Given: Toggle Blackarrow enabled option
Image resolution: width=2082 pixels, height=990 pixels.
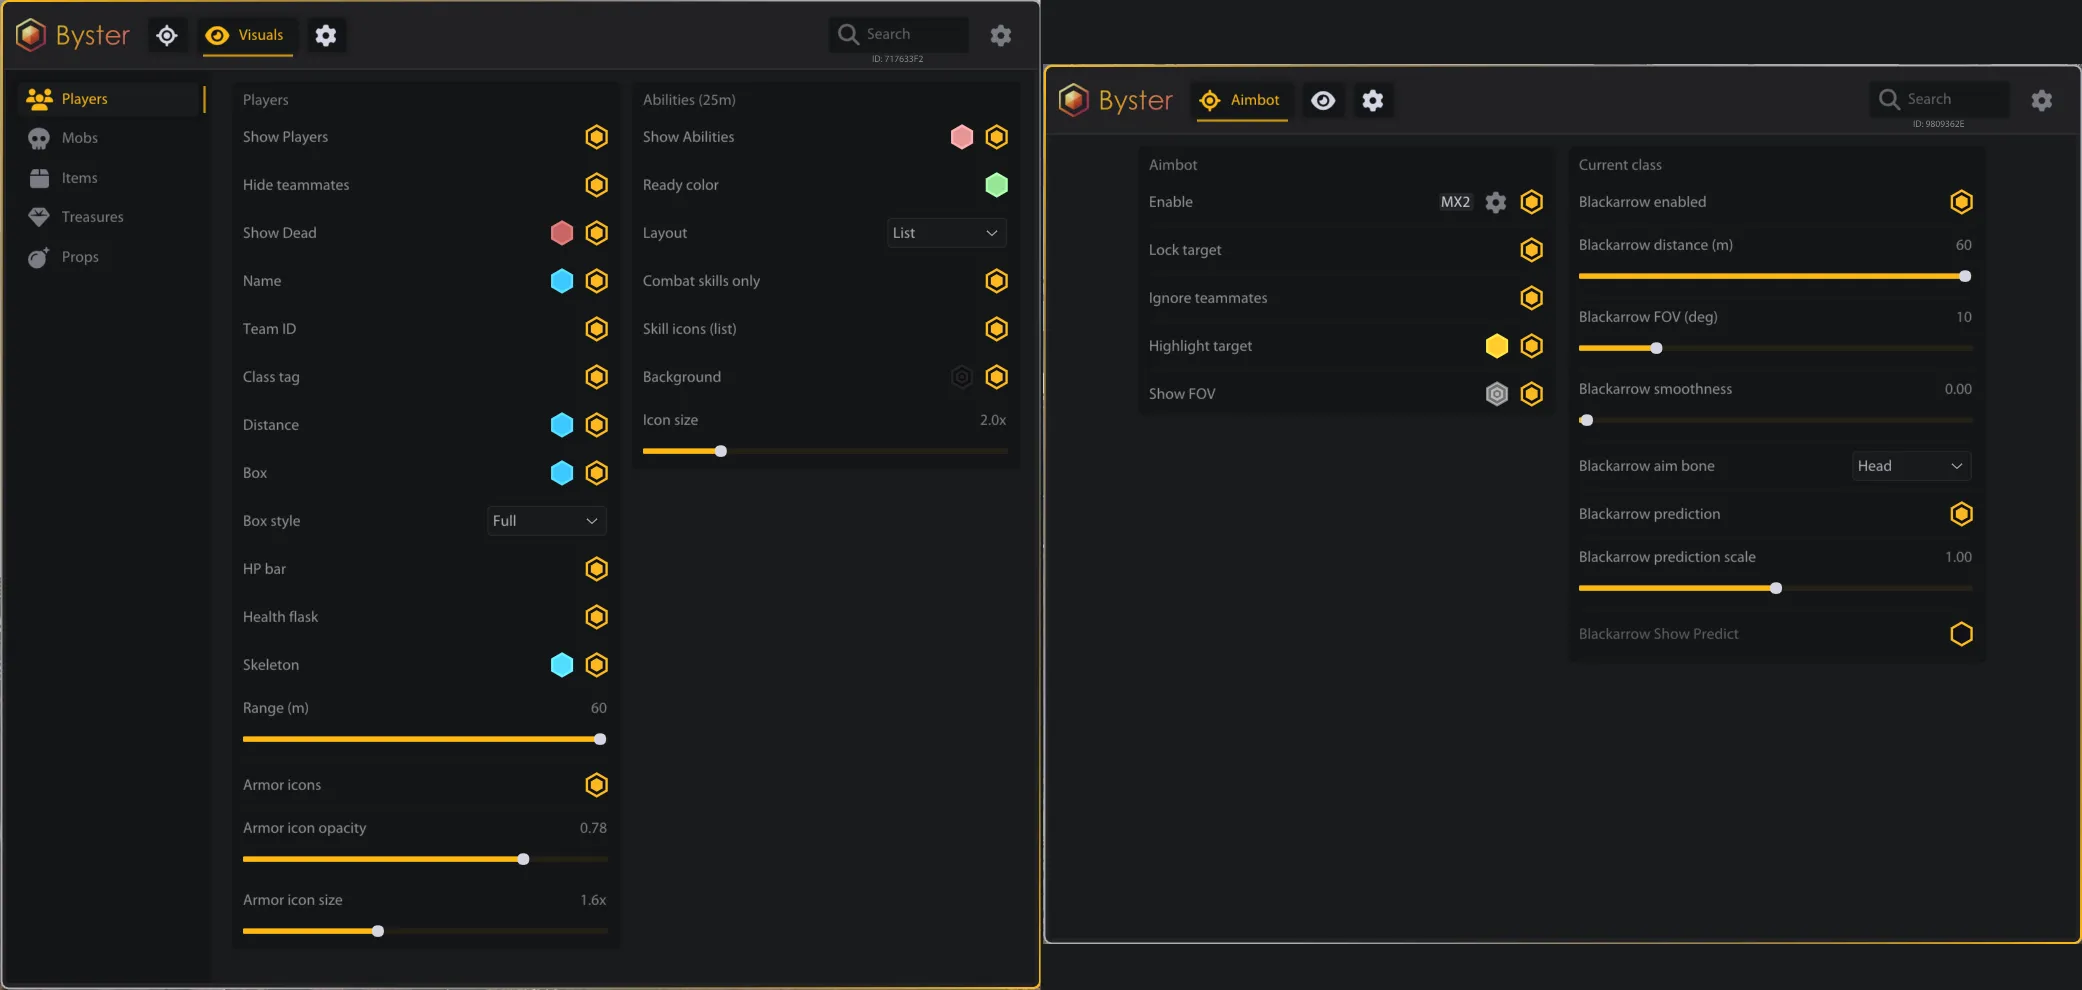Looking at the screenshot, I should [x=1962, y=202].
